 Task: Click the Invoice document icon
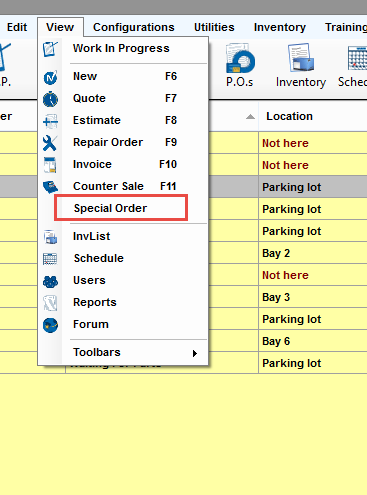tap(50, 165)
